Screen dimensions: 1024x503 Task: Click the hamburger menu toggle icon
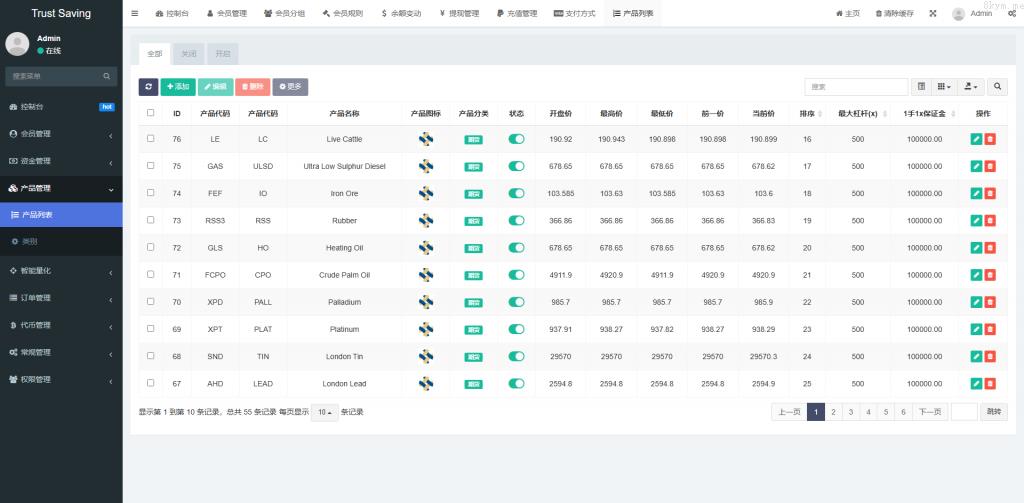(135, 14)
